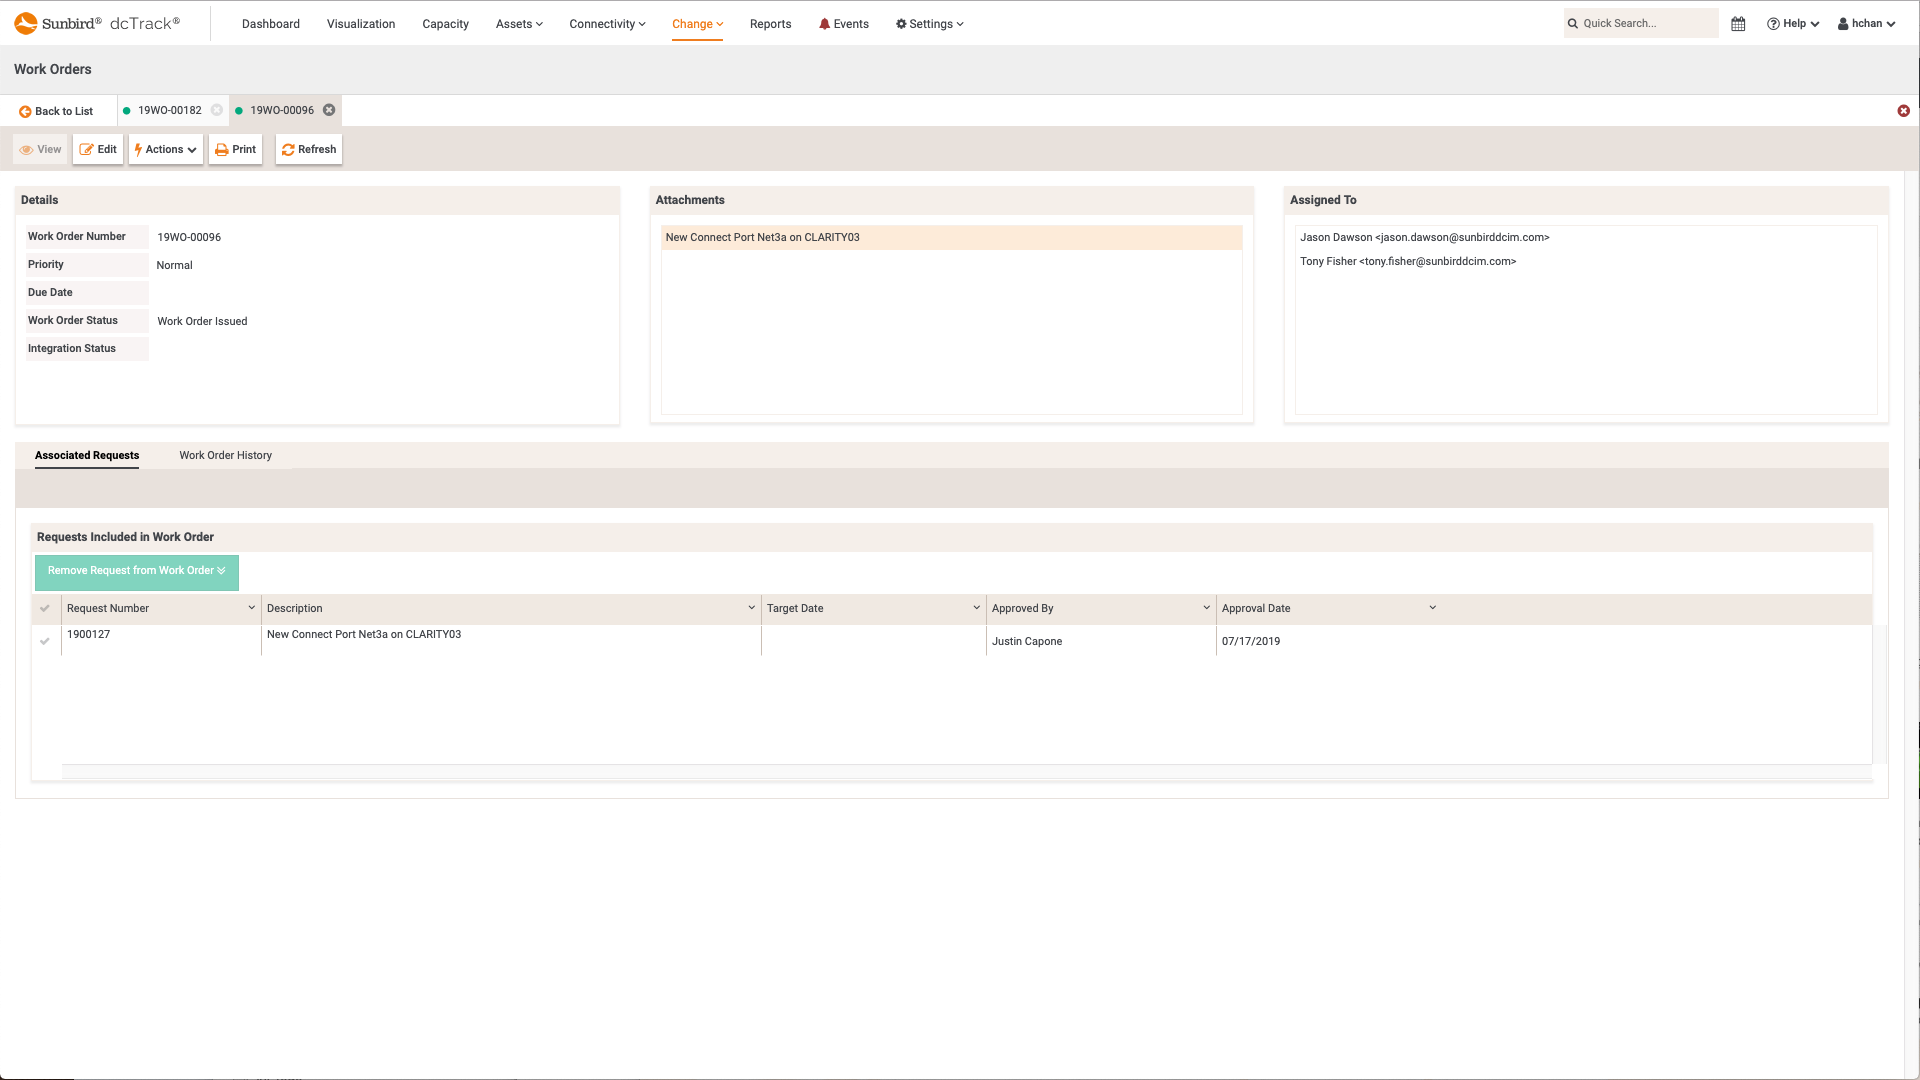This screenshot has height=1080, width=1920.
Task: Open the Description column filter dropdown
Action: click(753, 607)
